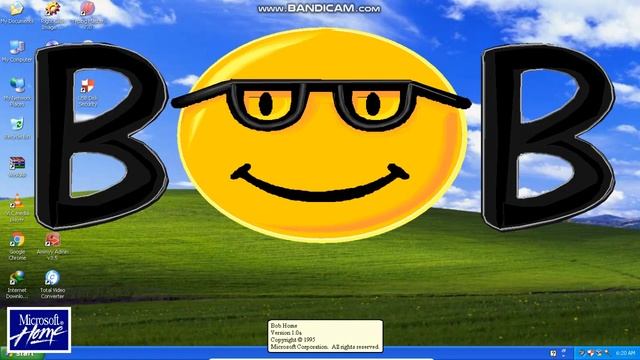Launch the Total Video Converter shortcut
This screenshot has height=360, width=640.
click(53, 284)
